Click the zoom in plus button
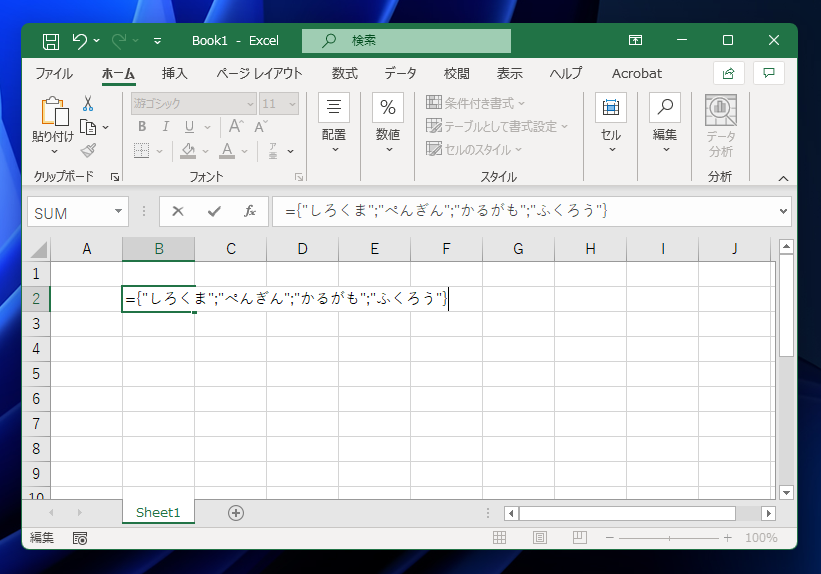821x574 pixels. pyautogui.click(x=727, y=538)
